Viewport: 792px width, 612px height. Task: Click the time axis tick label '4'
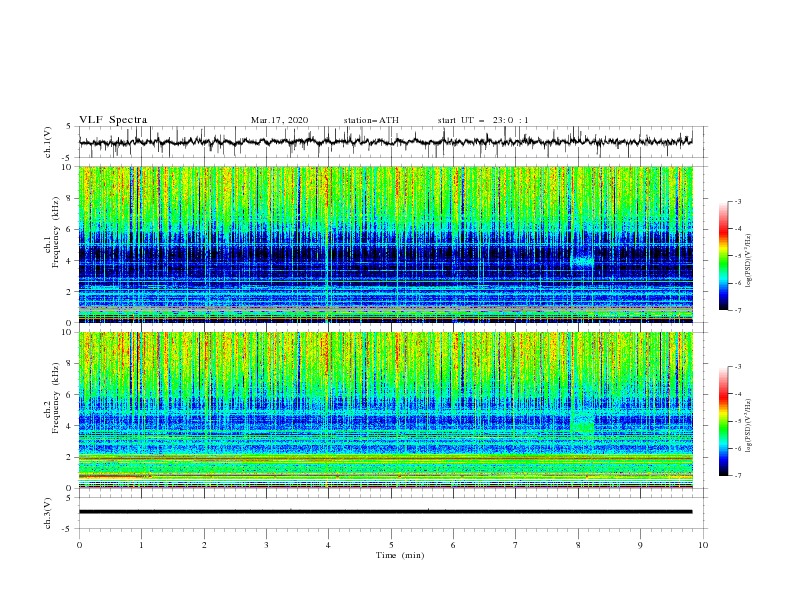coord(328,545)
